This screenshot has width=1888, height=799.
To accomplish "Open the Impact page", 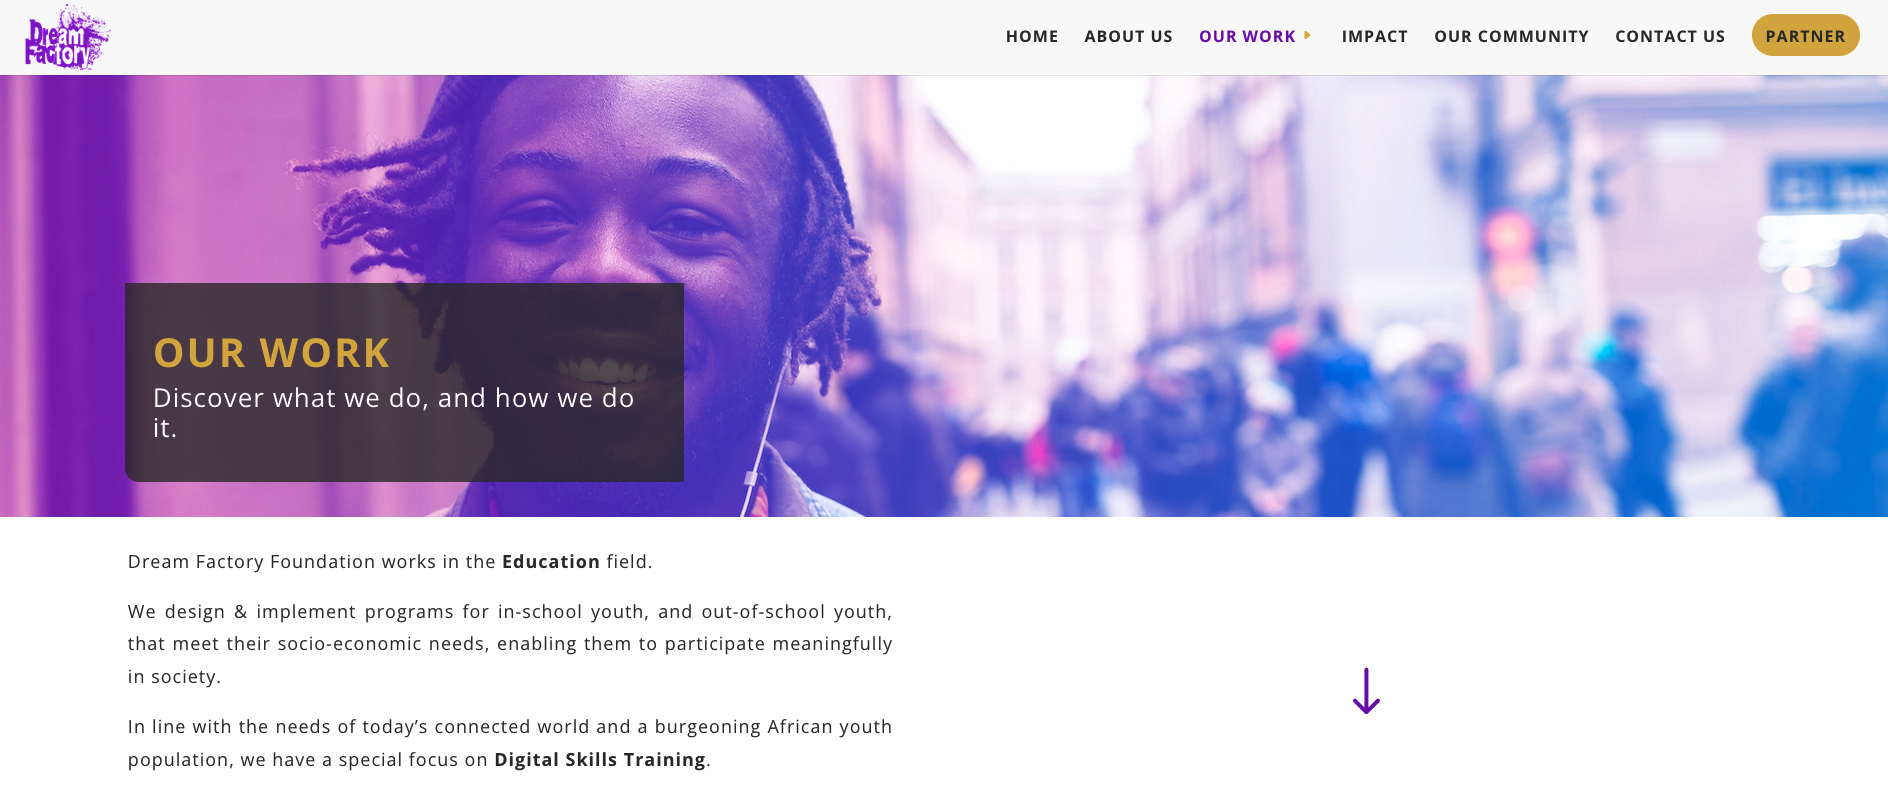I will pos(1374,36).
